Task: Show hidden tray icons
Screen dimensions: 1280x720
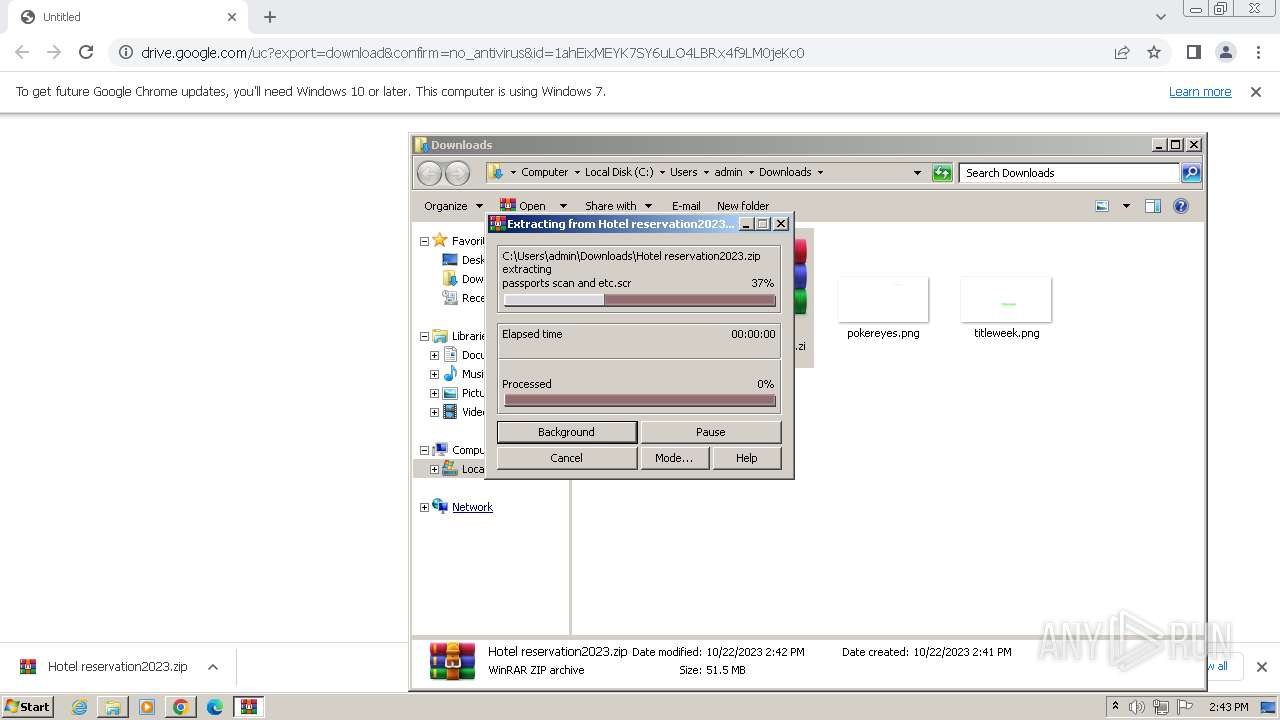Action: pyautogui.click(x=1115, y=707)
